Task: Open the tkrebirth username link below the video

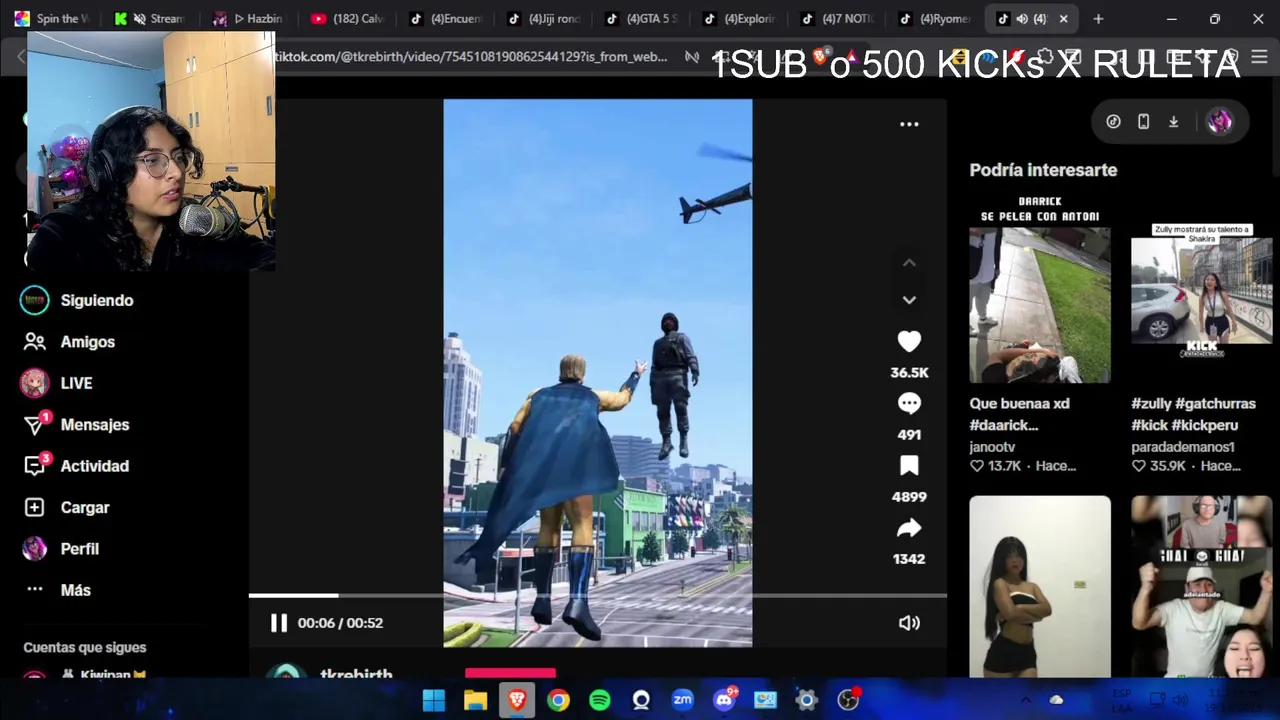Action: coord(356,674)
